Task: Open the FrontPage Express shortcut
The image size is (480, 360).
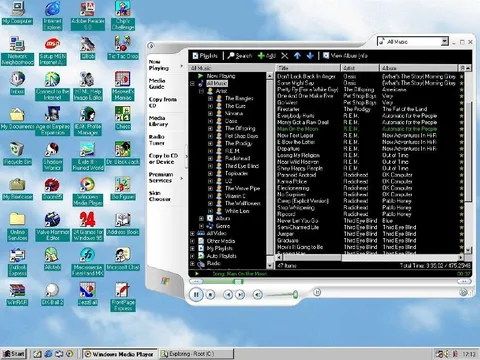Action: click(x=123, y=297)
